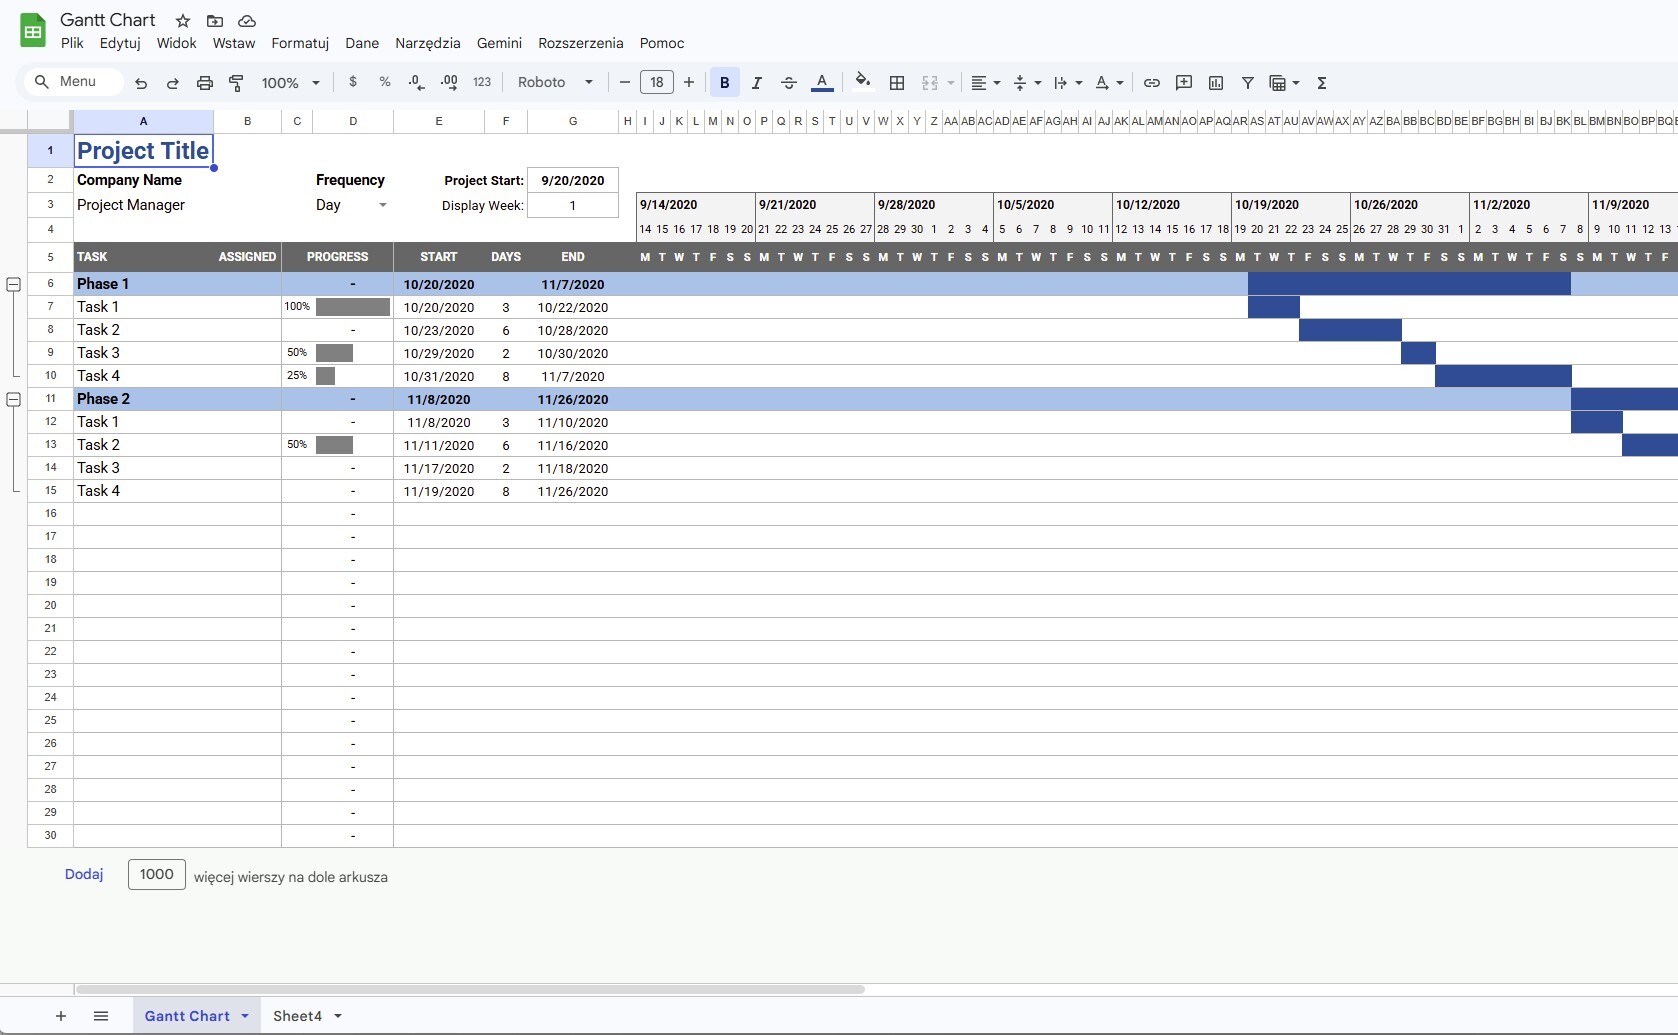This screenshot has height=1035, width=1678.
Task: Click Dodaj to add rows
Action: coord(84,874)
